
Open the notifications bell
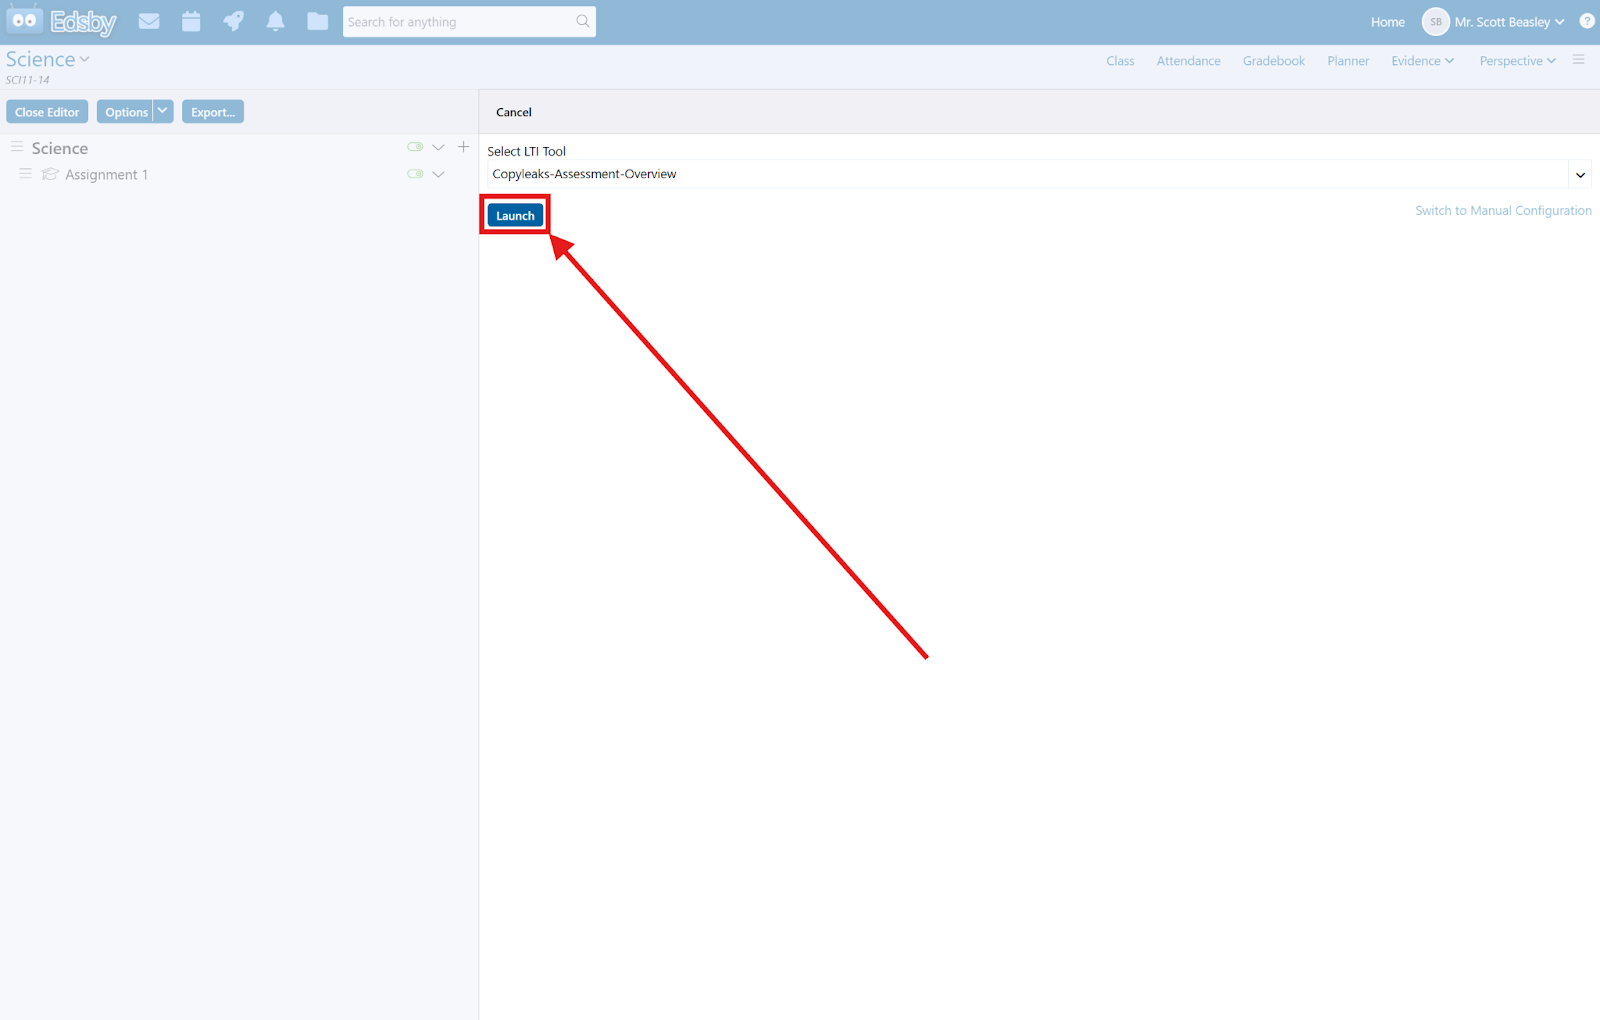tap(276, 21)
